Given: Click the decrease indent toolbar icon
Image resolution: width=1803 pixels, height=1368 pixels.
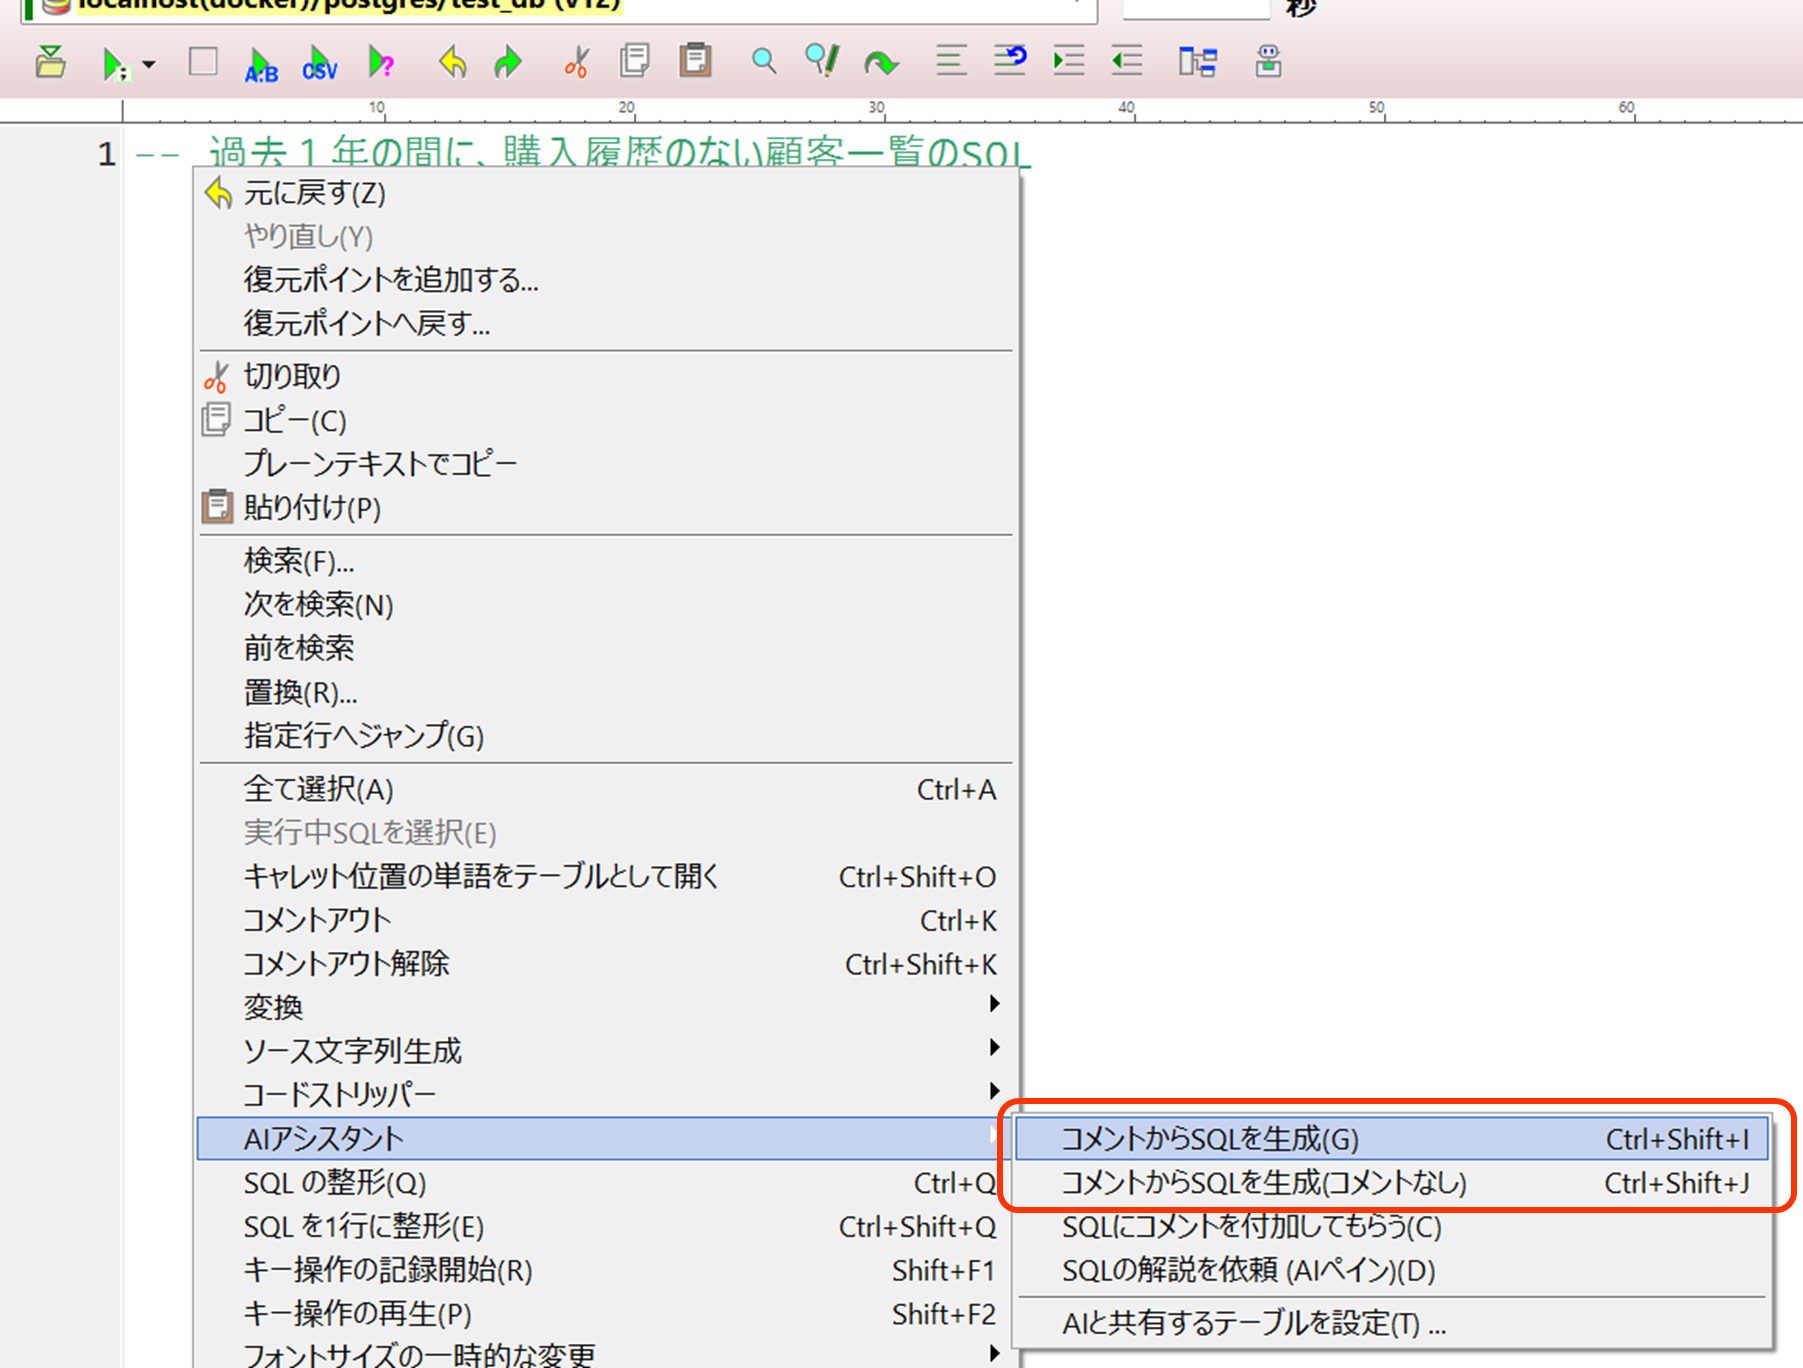Looking at the screenshot, I should (1127, 61).
